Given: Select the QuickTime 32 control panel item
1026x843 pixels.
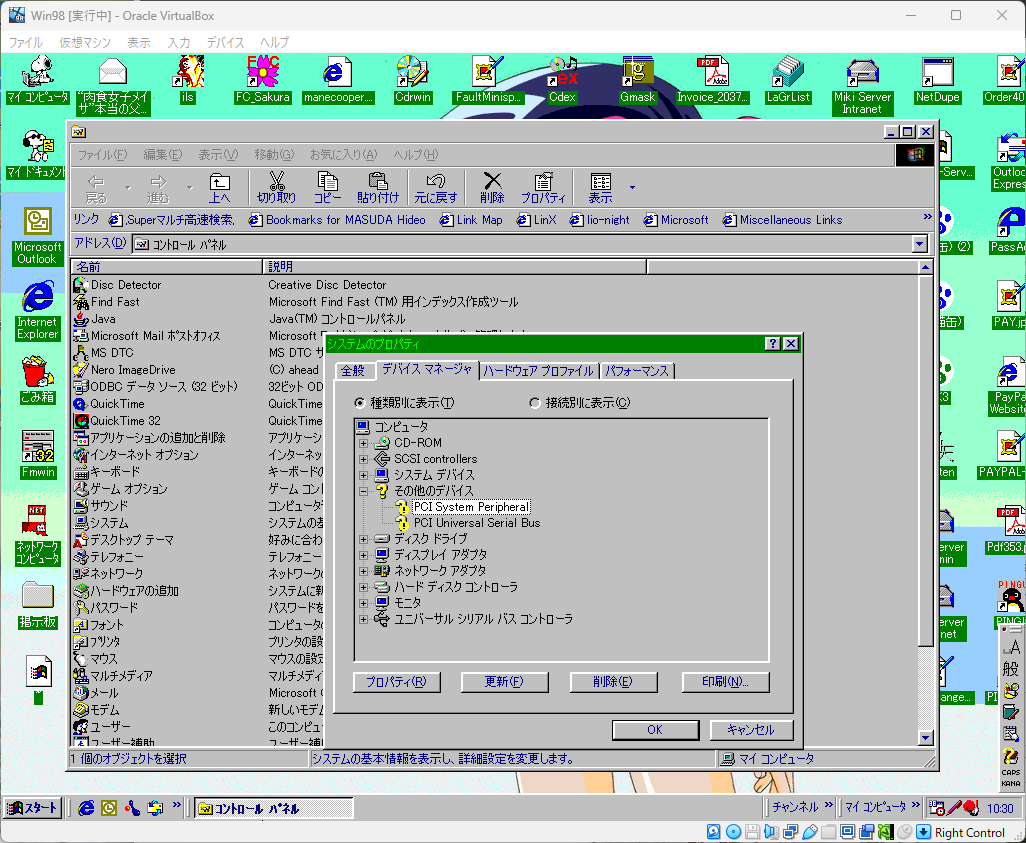Looking at the screenshot, I should [125, 421].
